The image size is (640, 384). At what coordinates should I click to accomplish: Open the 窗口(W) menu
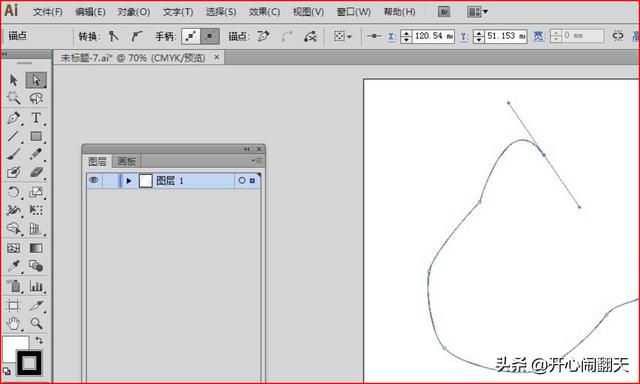(x=354, y=12)
